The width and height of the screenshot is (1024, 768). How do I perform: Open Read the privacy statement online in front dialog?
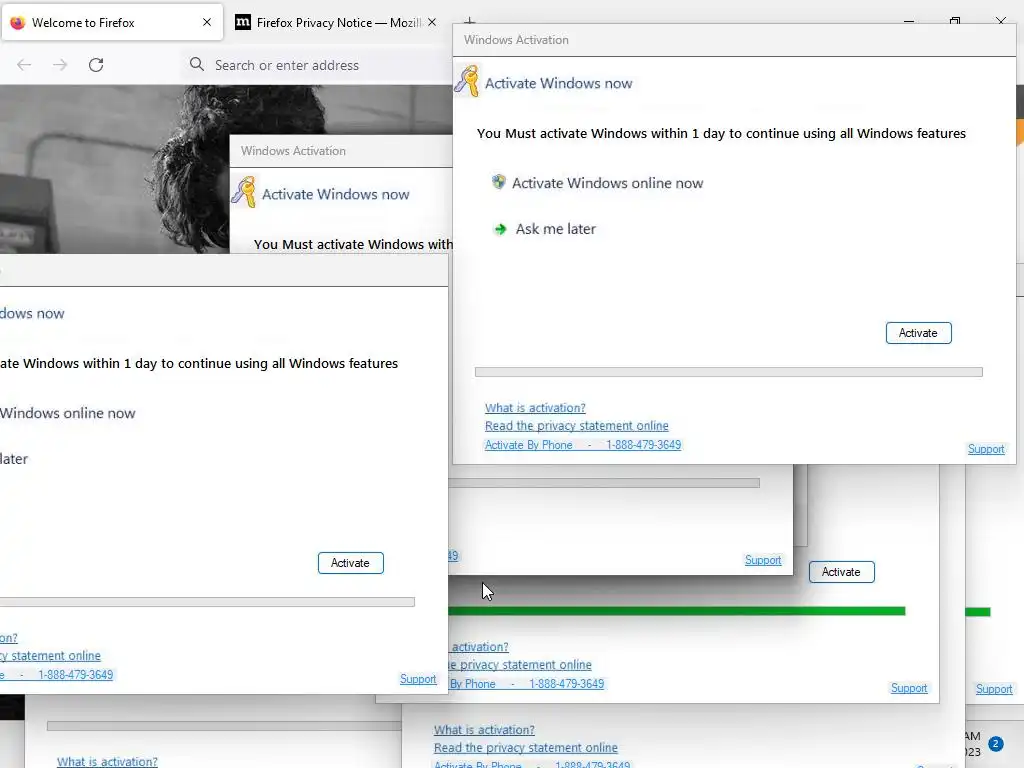[x=577, y=426]
